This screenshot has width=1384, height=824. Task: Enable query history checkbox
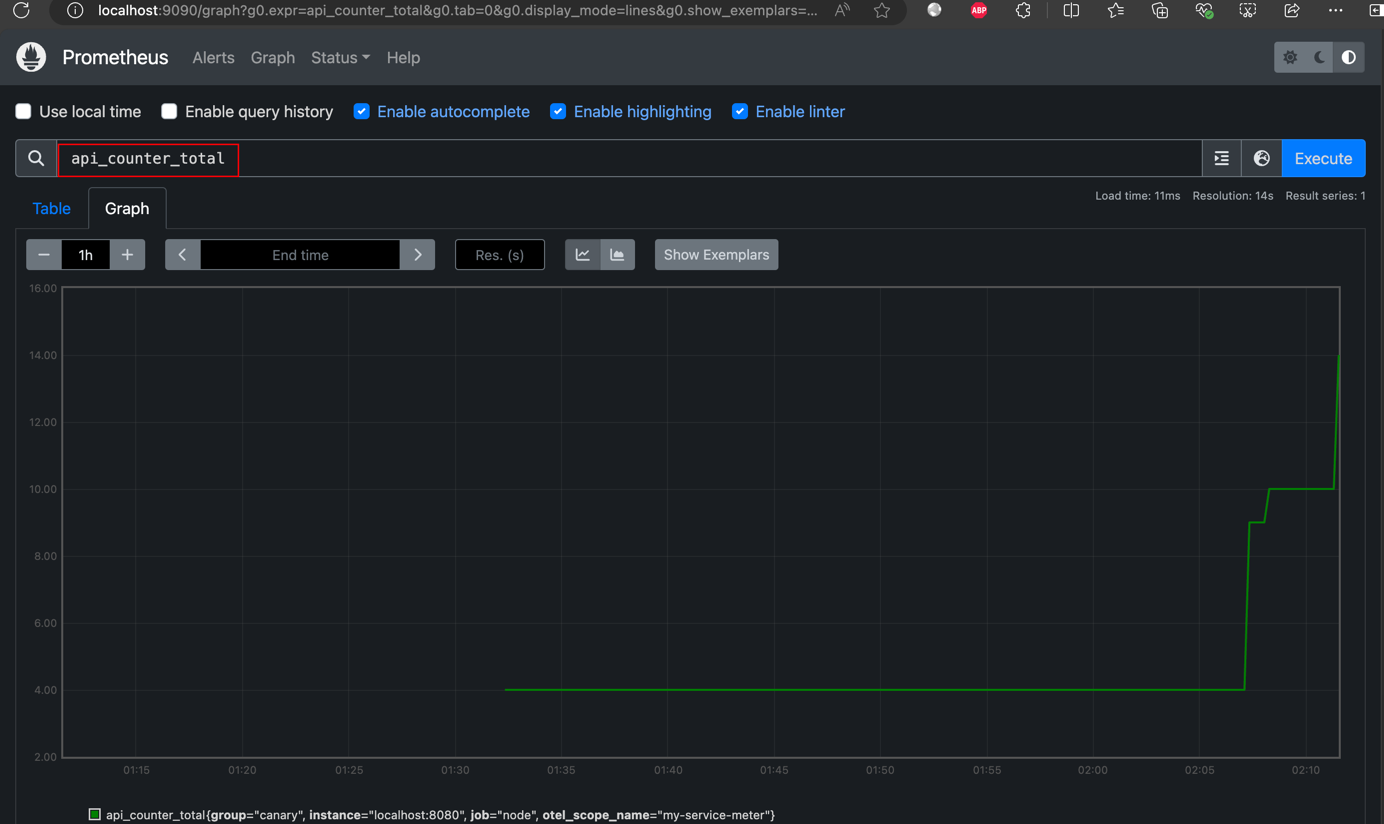click(x=169, y=111)
